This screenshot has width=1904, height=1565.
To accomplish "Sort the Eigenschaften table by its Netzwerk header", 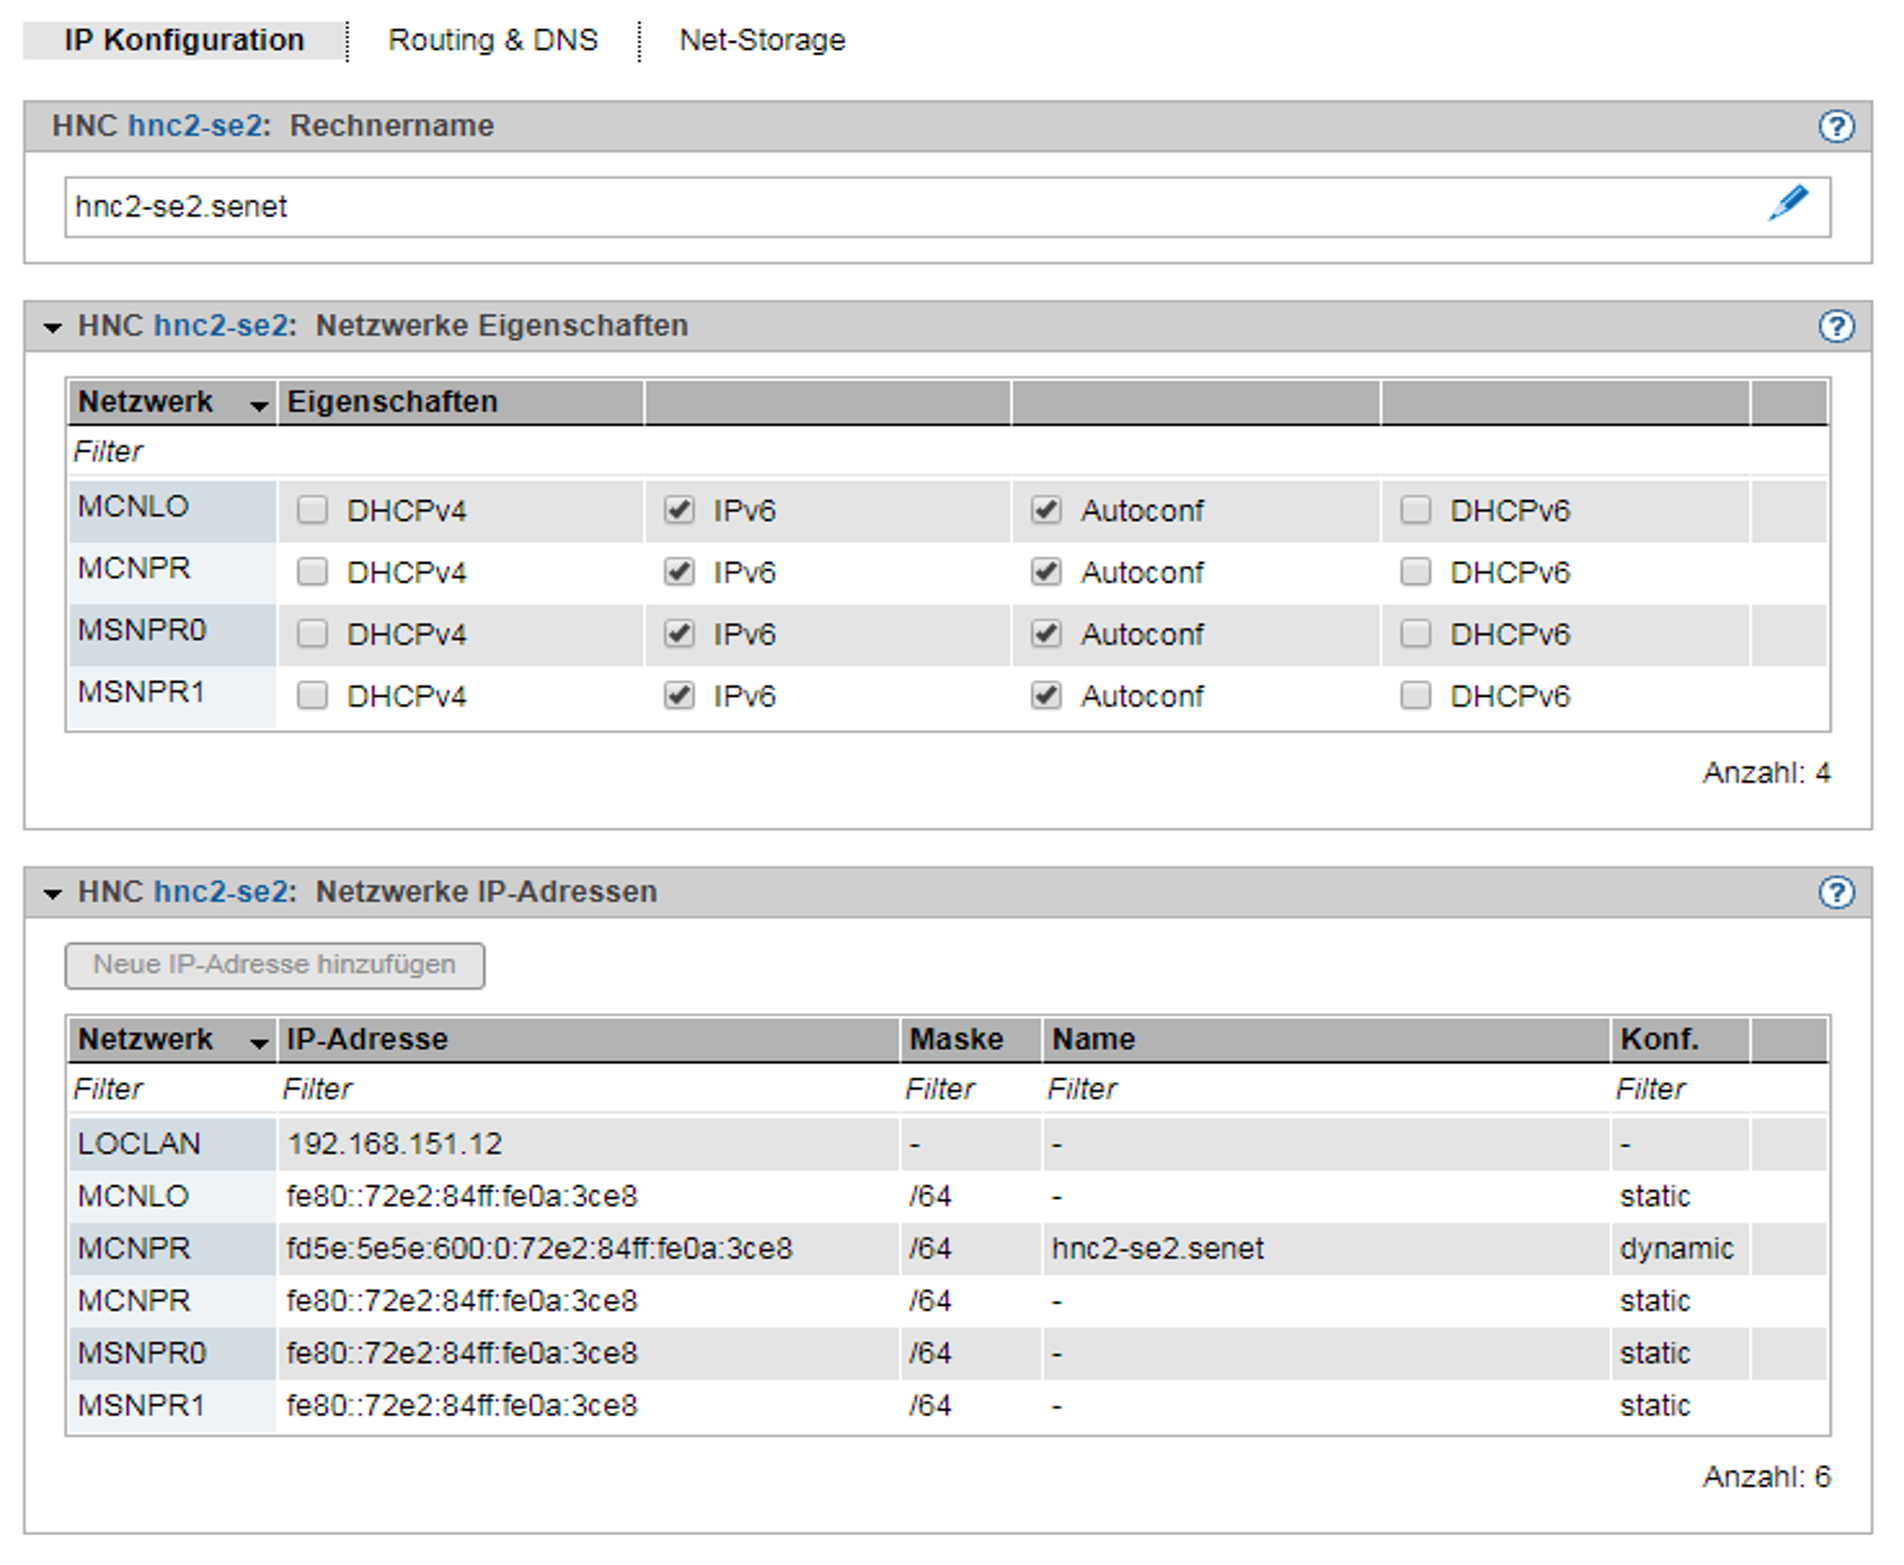I will (172, 402).
